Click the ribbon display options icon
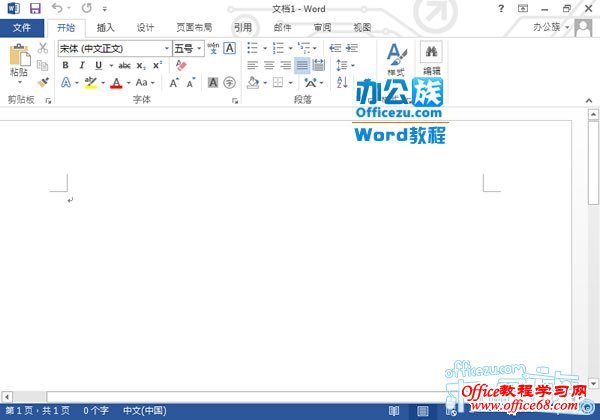This screenshot has width=600, height=420. 523,8
